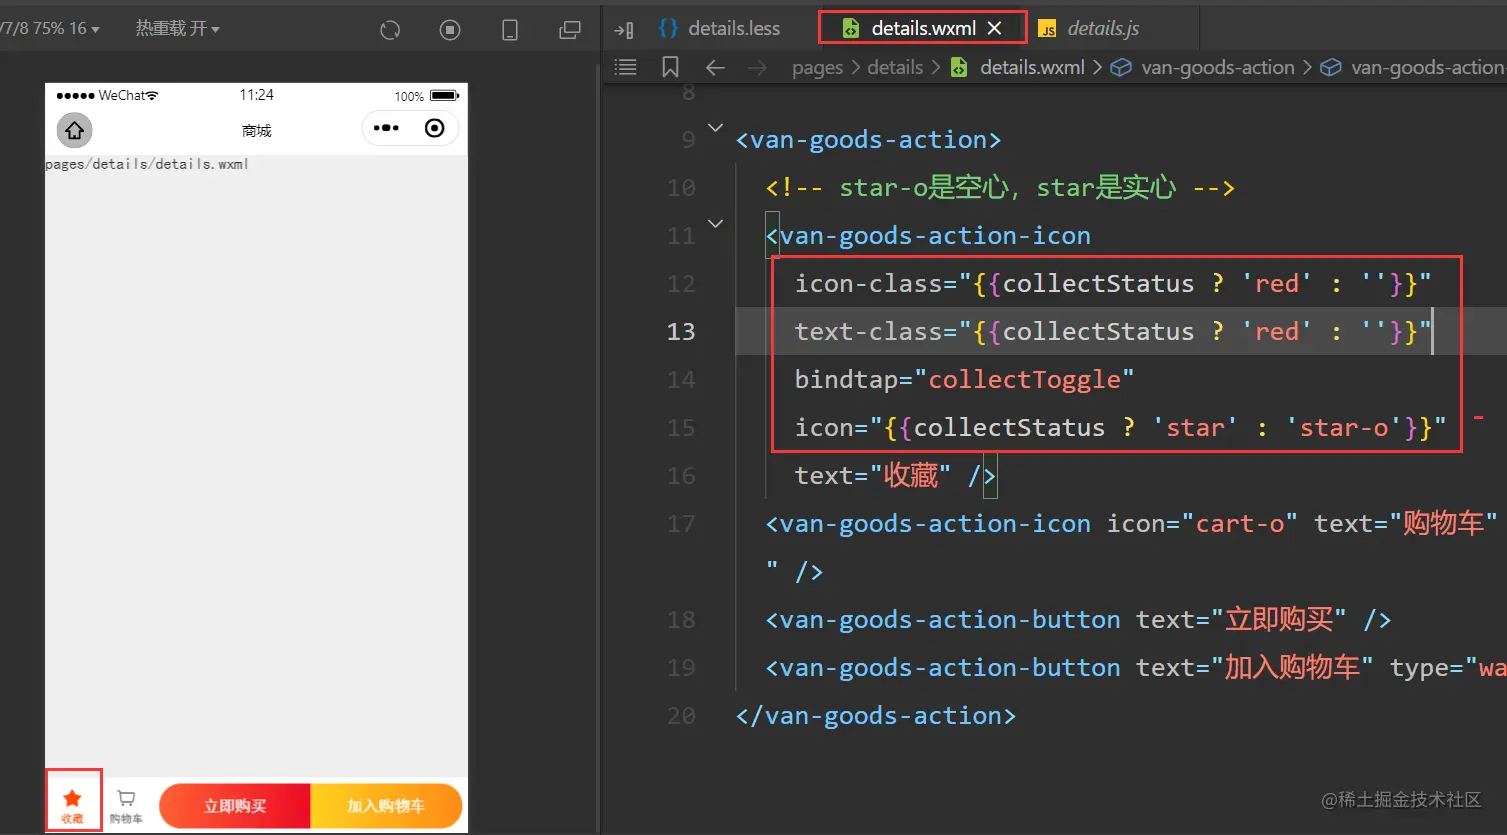Close the details.wxml tab

[x=994, y=28]
